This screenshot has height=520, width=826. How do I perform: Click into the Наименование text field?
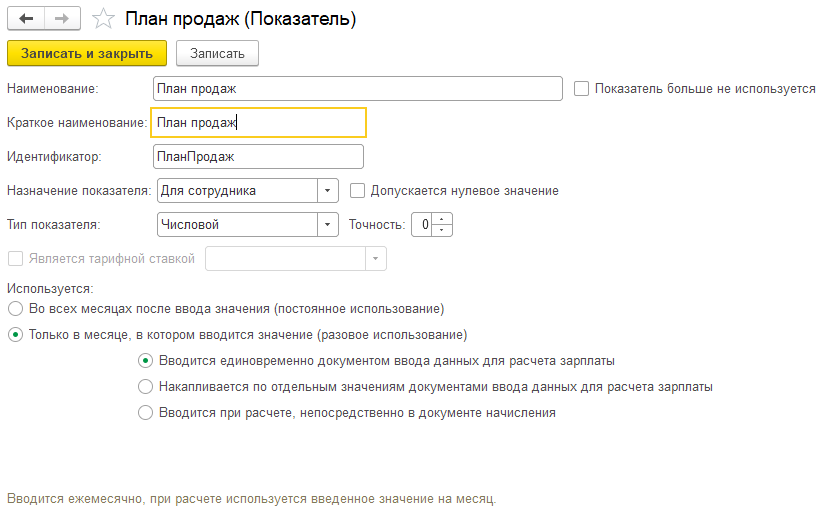[358, 89]
